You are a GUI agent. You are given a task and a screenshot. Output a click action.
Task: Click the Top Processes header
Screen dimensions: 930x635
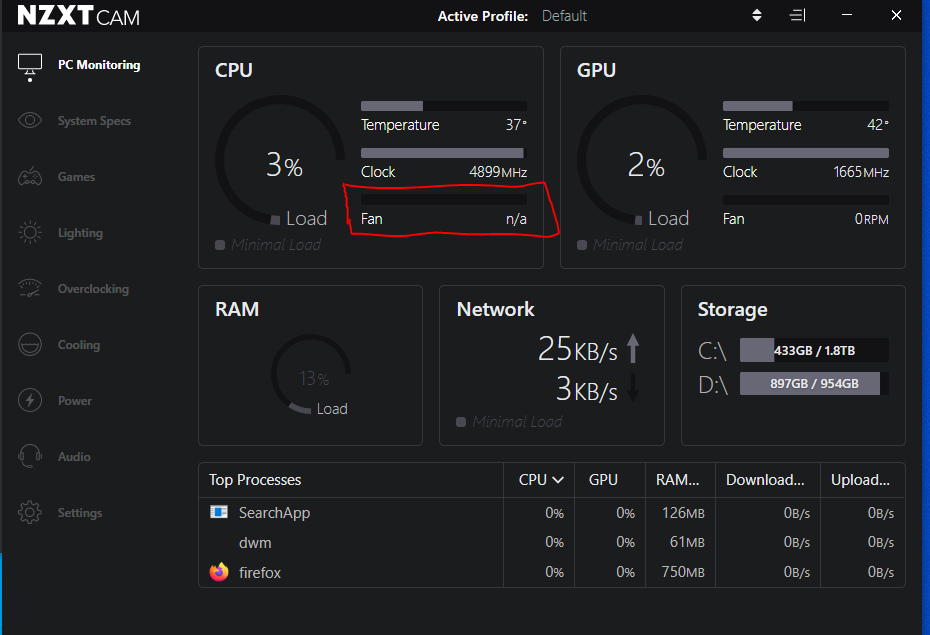click(255, 480)
